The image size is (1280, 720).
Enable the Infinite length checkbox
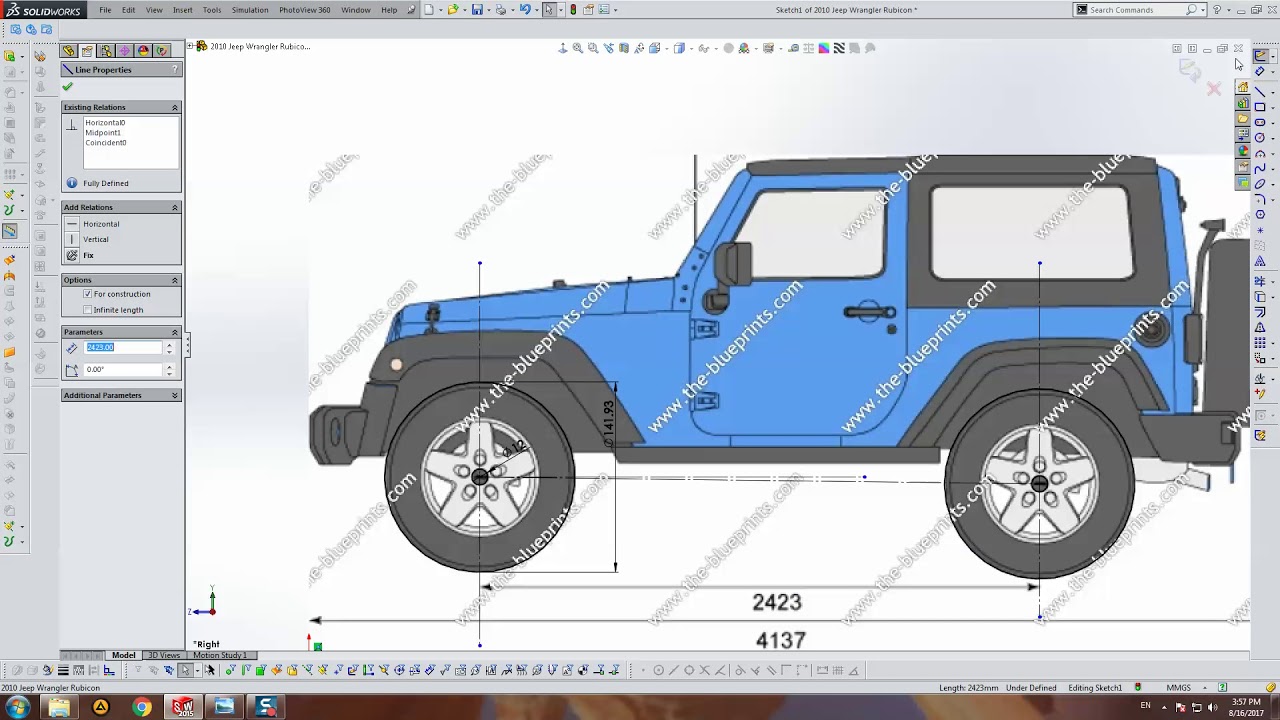(x=88, y=310)
